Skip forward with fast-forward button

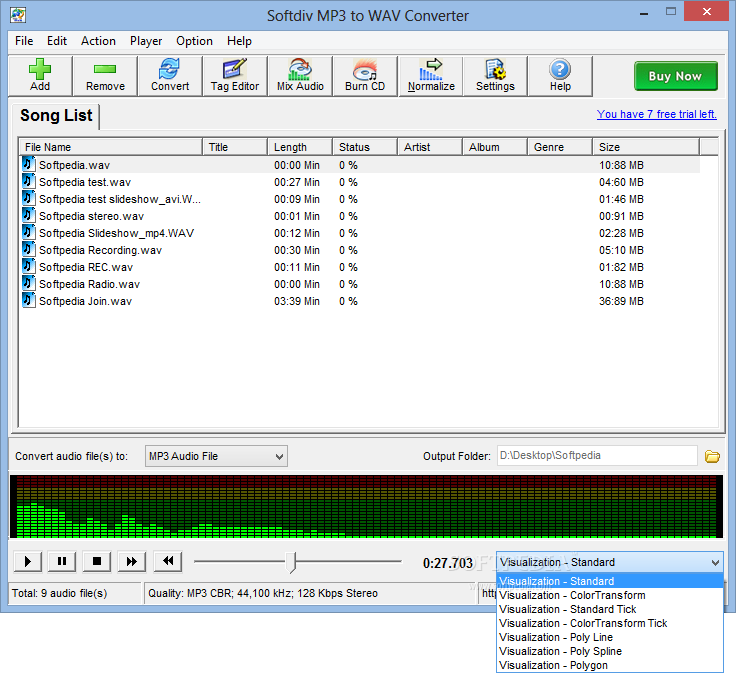point(132,561)
